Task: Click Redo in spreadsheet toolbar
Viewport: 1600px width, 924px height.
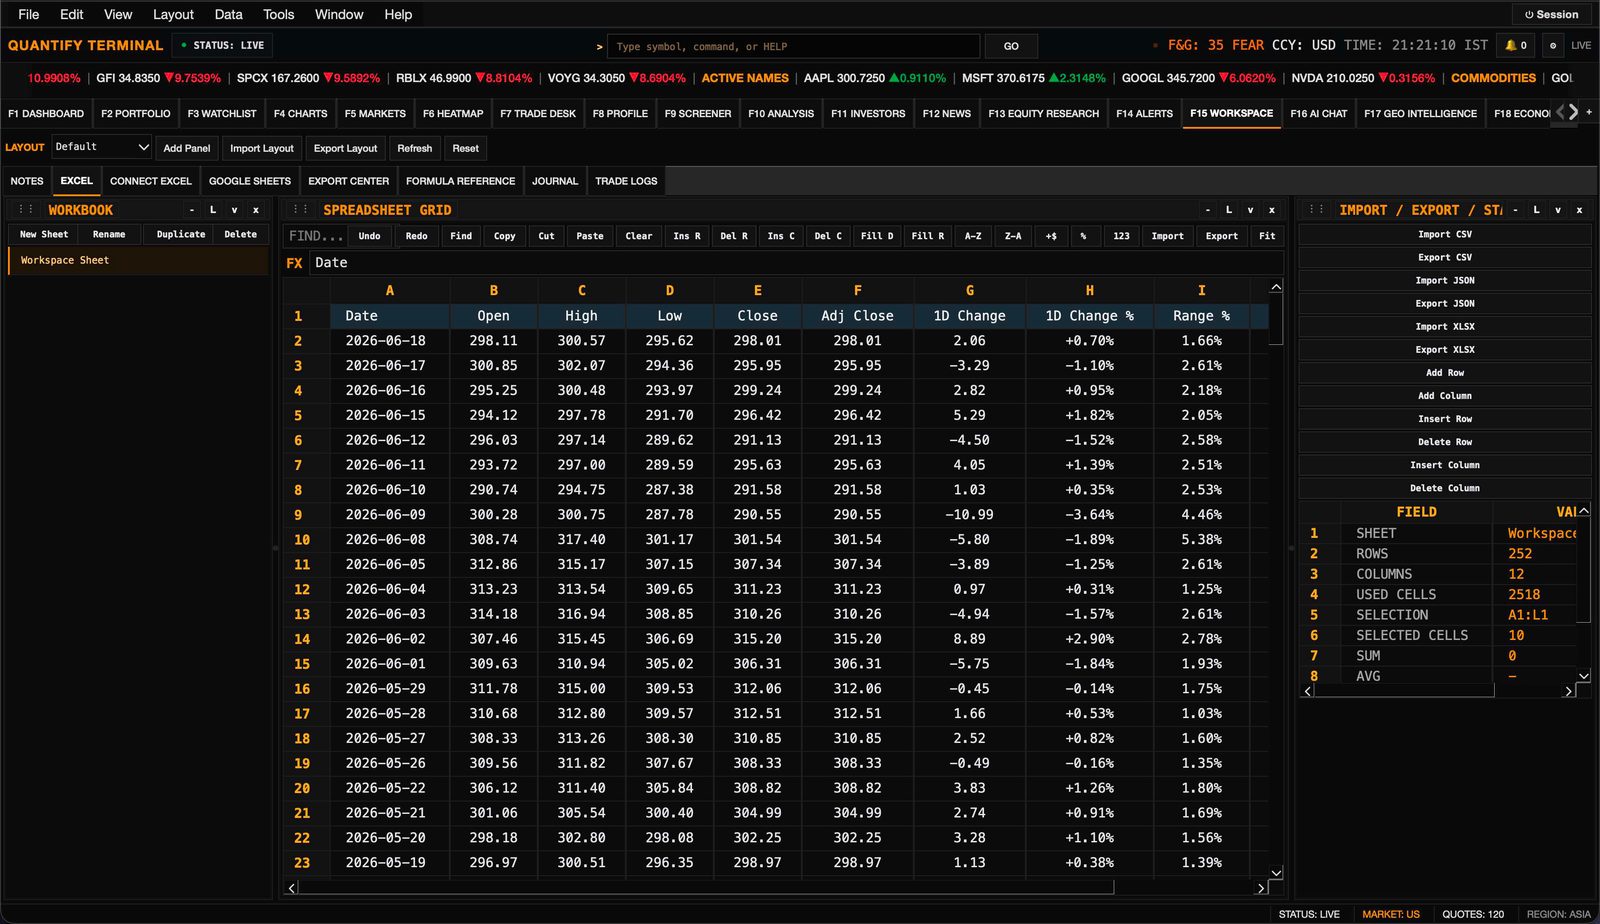Action: pos(417,236)
